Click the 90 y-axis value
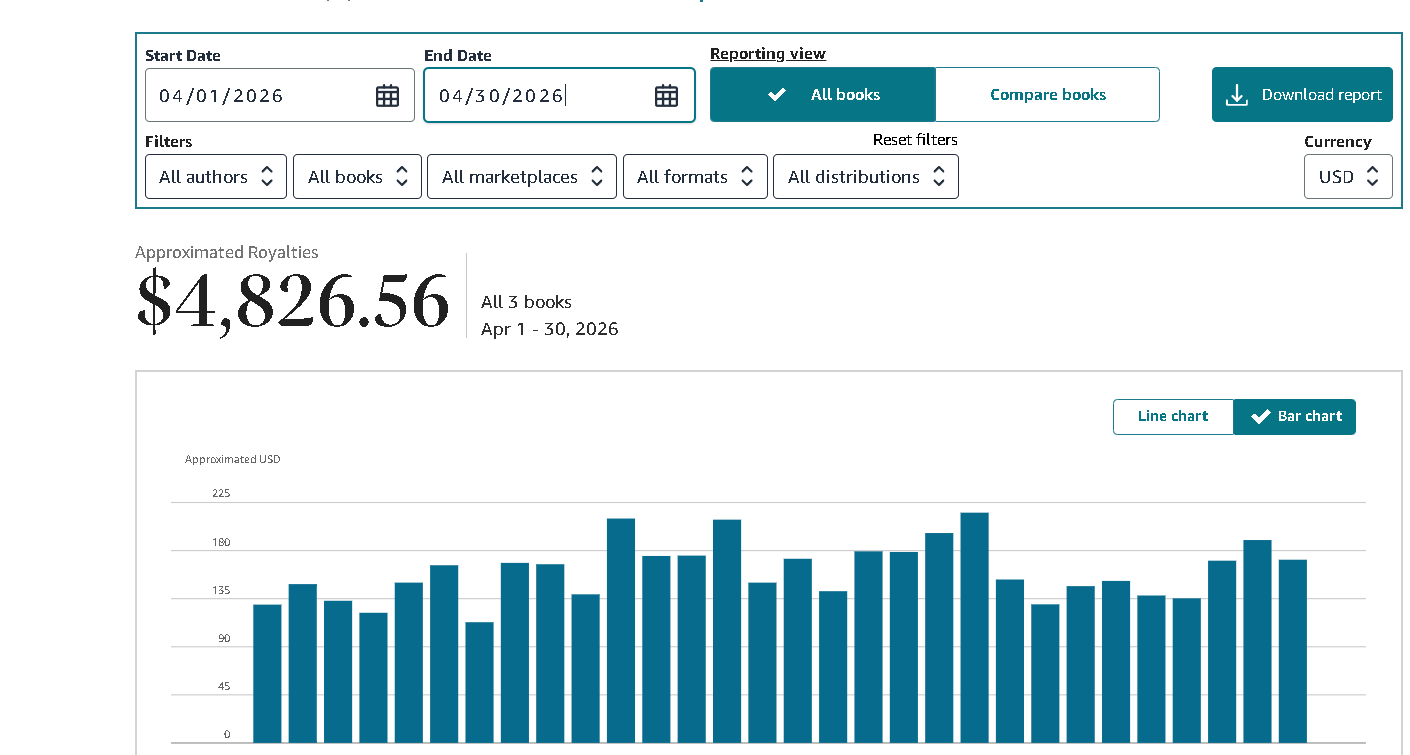The width and height of the screenshot is (1410, 755). click(224, 638)
